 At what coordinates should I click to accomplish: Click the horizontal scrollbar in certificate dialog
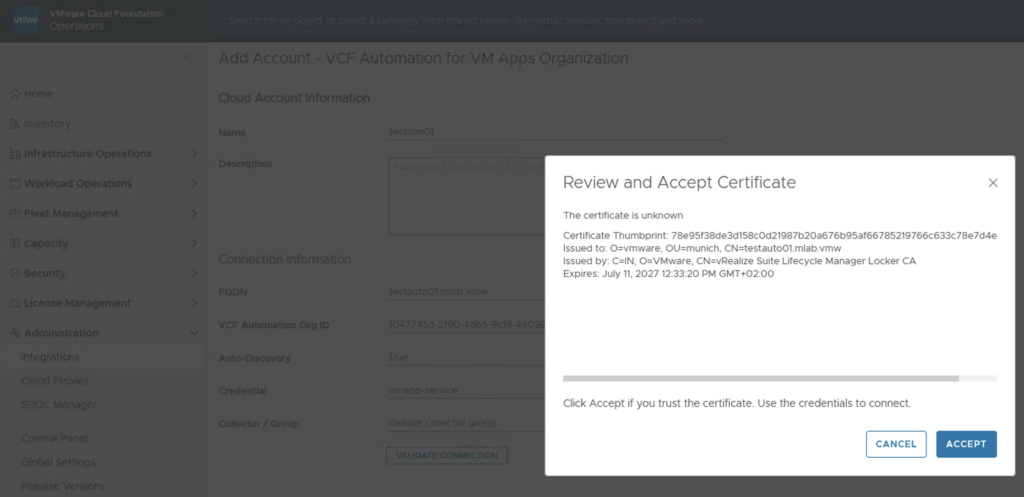coord(760,379)
